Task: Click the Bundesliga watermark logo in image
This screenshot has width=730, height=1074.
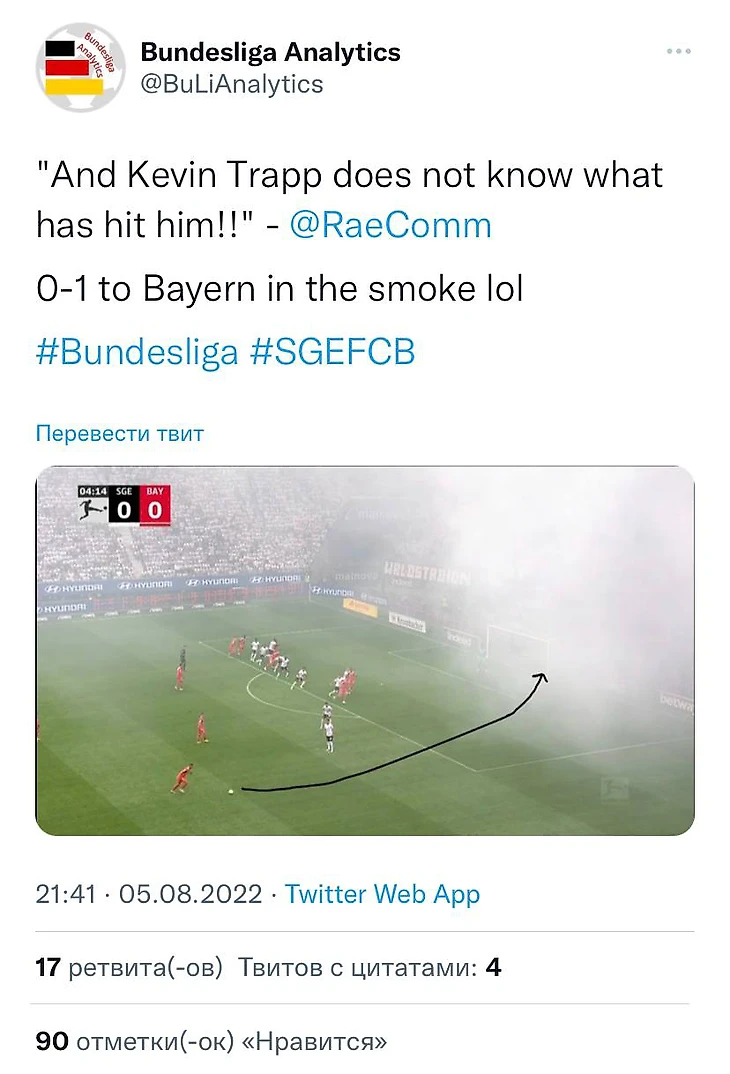Action: [x=614, y=788]
